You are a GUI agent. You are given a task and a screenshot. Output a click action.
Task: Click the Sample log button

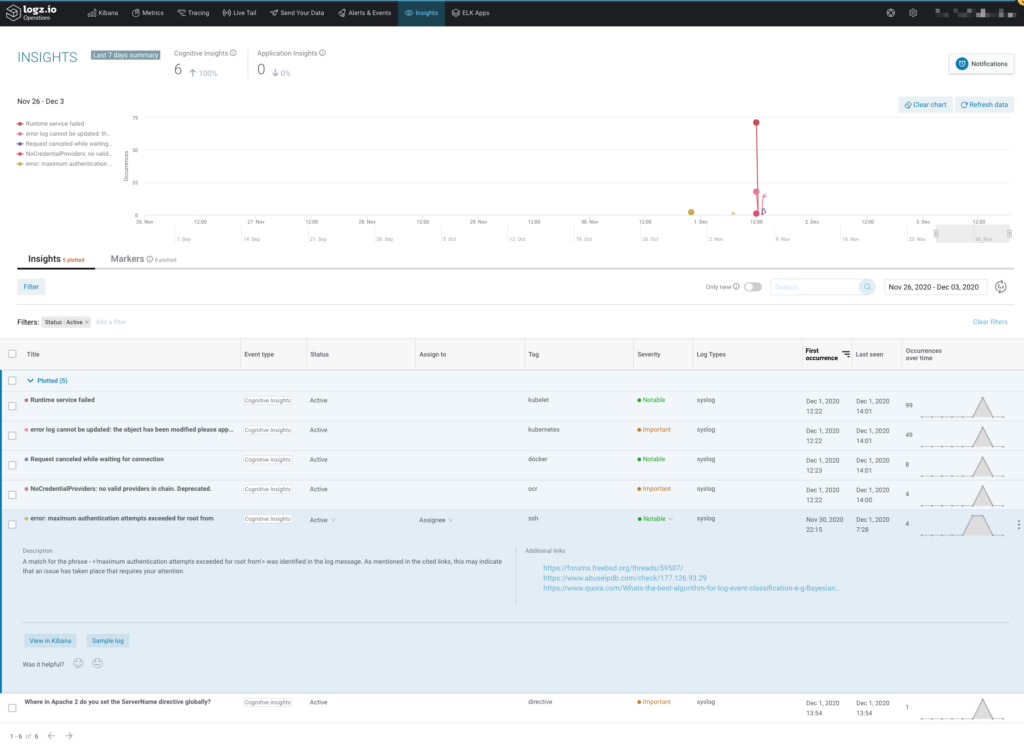[x=108, y=640]
